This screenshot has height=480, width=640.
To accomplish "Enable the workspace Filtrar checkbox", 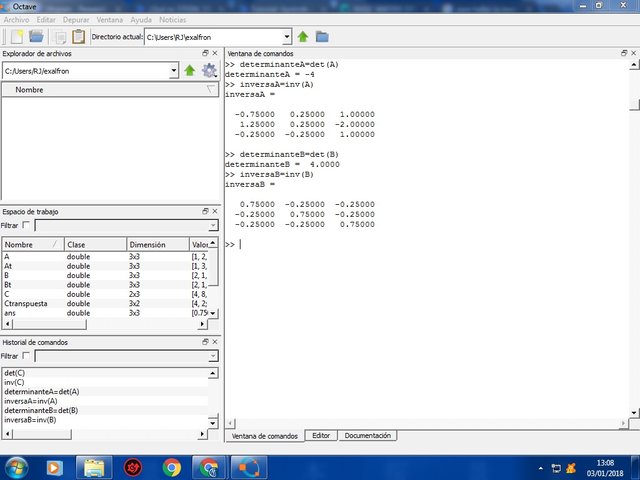I will coord(26,225).
